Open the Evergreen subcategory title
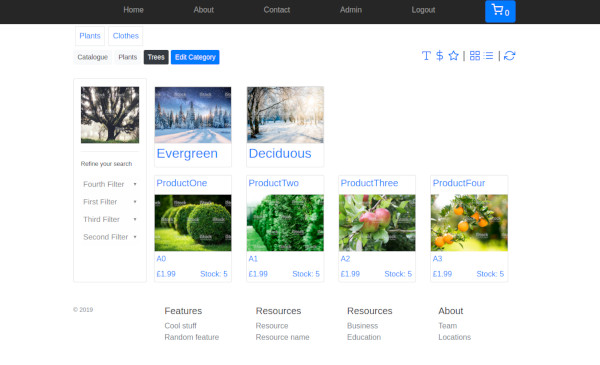This screenshot has width=600, height=365. coord(187,154)
